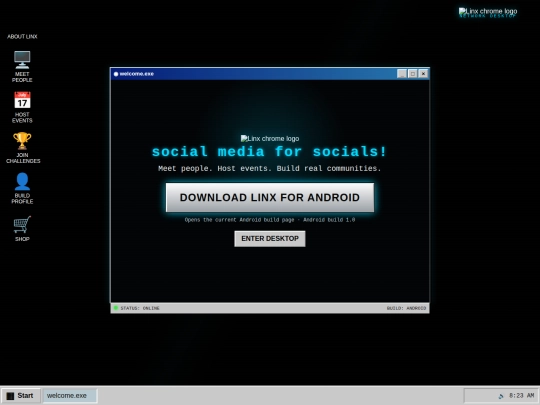The width and height of the screenshot is (540, 405).
Task: Click the Linx logo in the welcome window
Action: [x=270, y=138]
